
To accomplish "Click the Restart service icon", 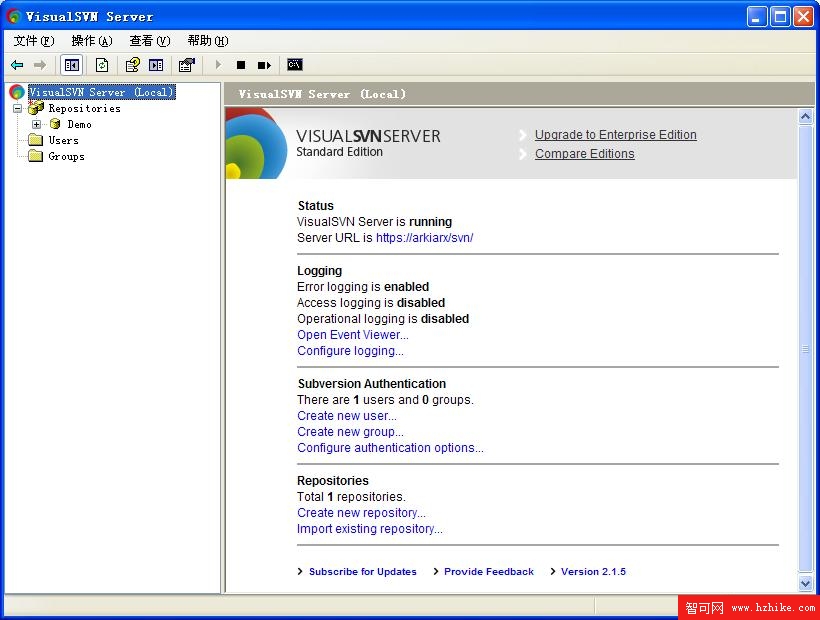I will (x=265, y=65).
